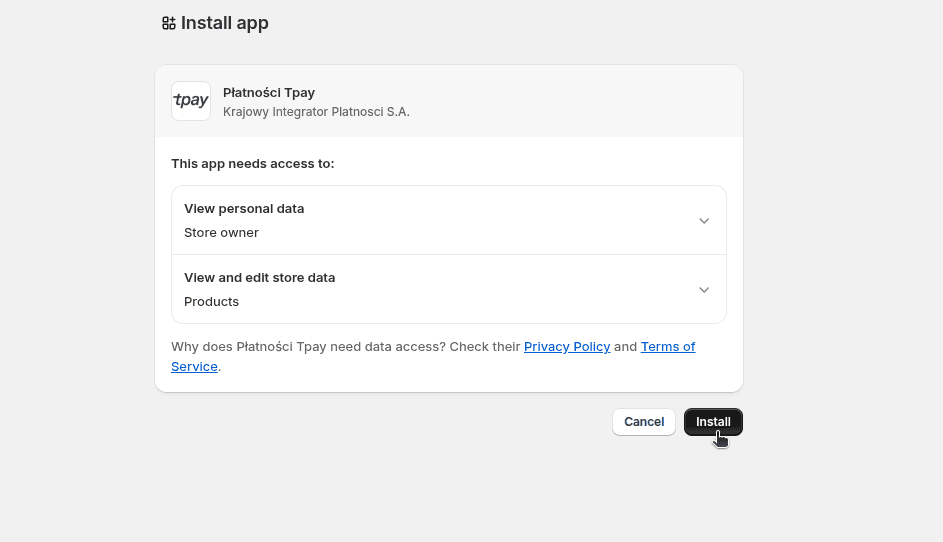Select the 'View personal data' permission title
The image size is (943, 542).
click(244, 209)
